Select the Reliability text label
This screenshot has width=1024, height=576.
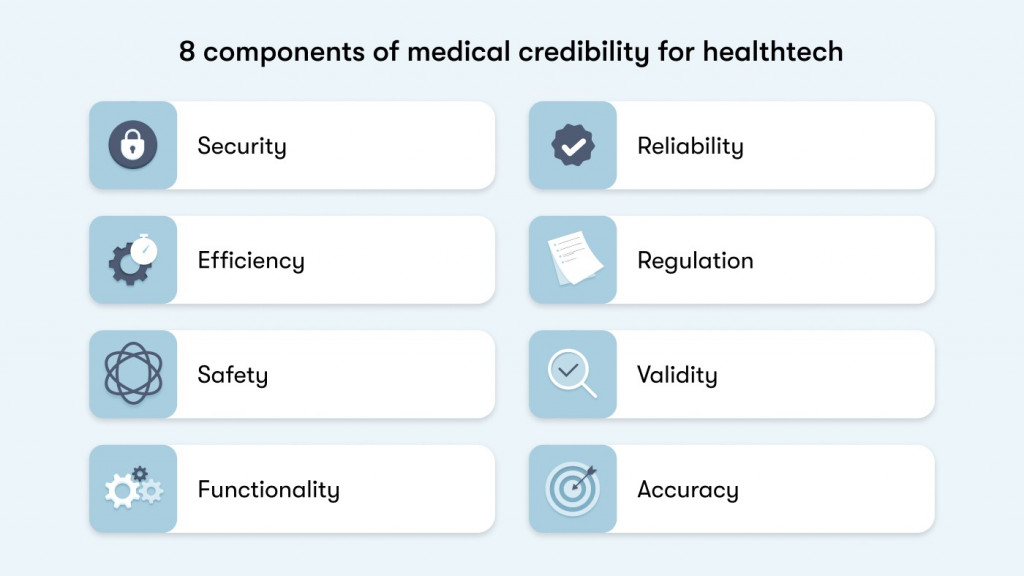click(690, 146)
